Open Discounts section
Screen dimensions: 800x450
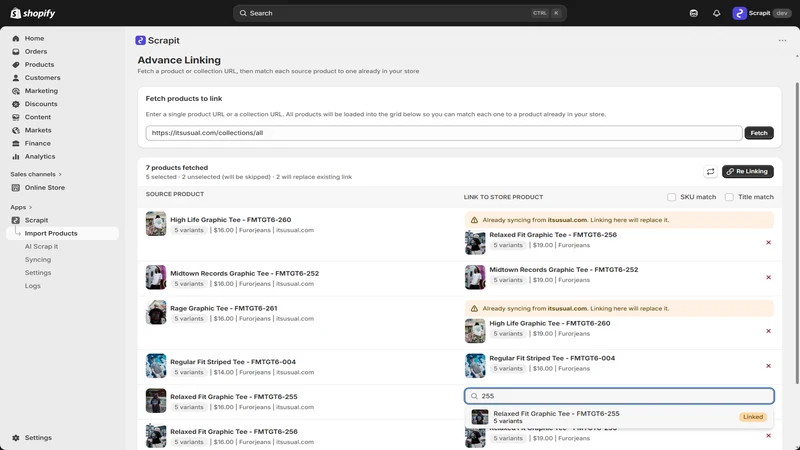click(41, 104)
